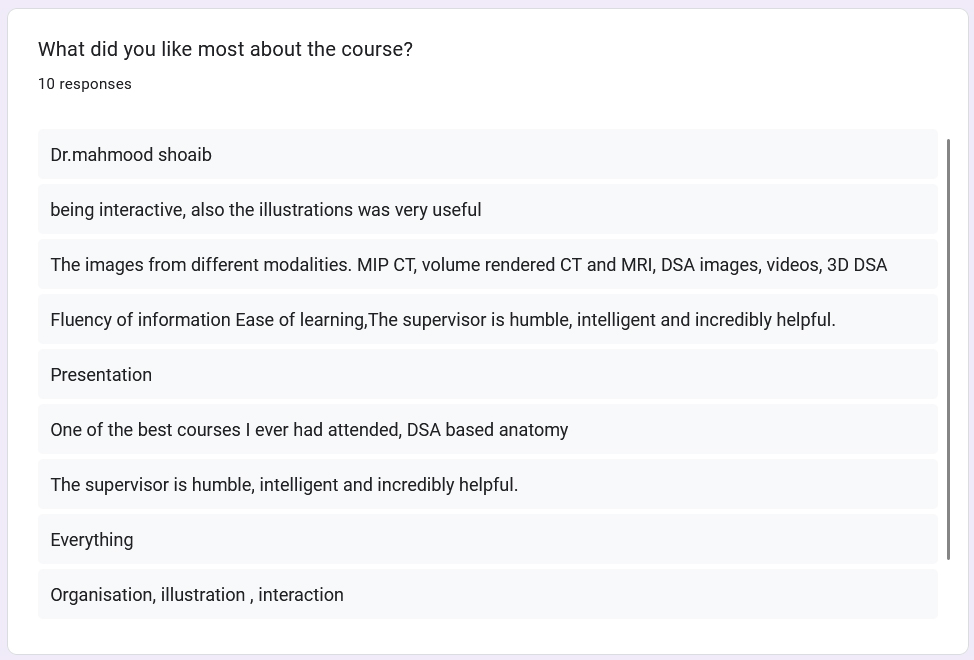Image resolution: width=974 pixels, height=660 pixels.
Task: Select the "Organisation, illustration , interaction" response
Action: tap(197, 595)
